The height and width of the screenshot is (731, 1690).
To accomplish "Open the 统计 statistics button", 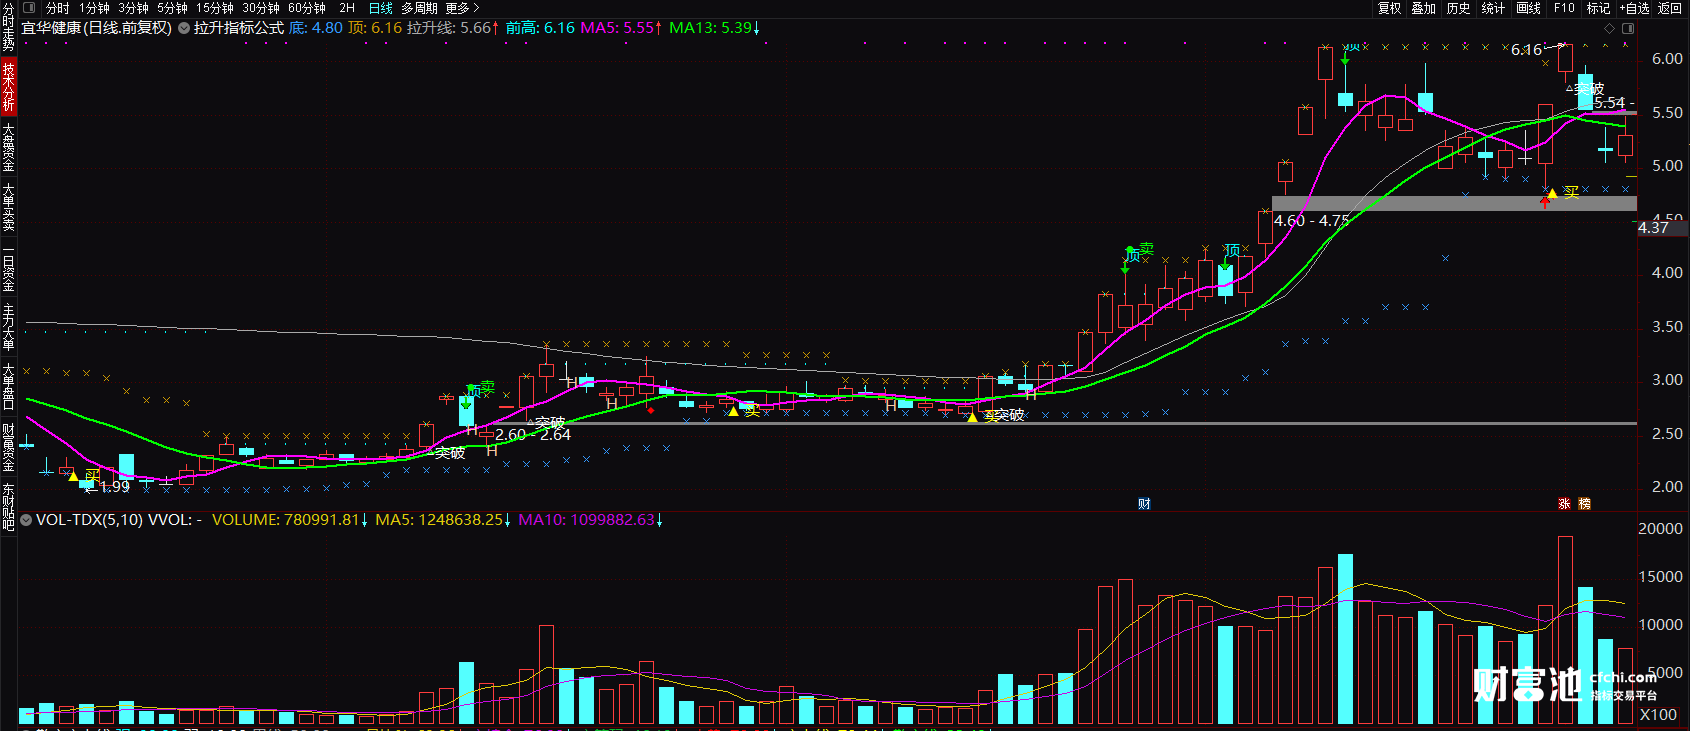I will [1493, 8].
